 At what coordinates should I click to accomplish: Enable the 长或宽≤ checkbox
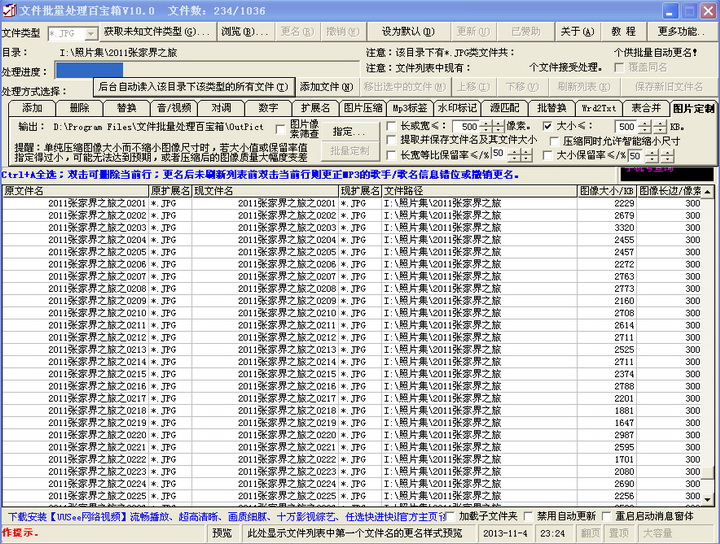pyautogui.click(x=391, y=127)
